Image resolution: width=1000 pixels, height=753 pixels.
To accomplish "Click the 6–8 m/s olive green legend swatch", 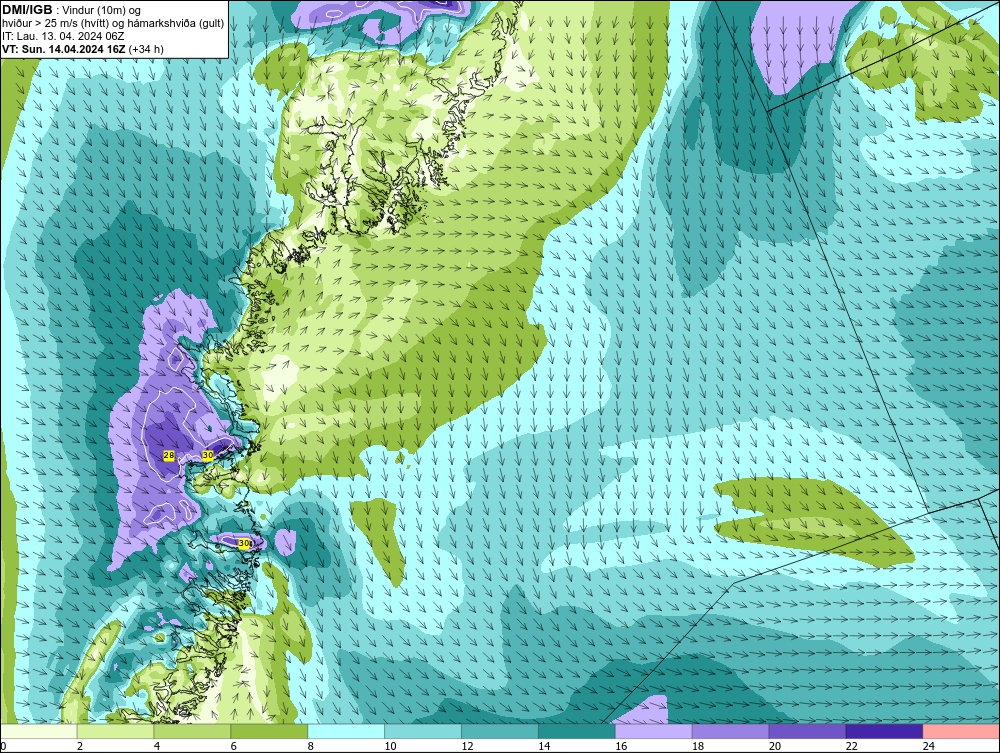I will pos(269,732).
